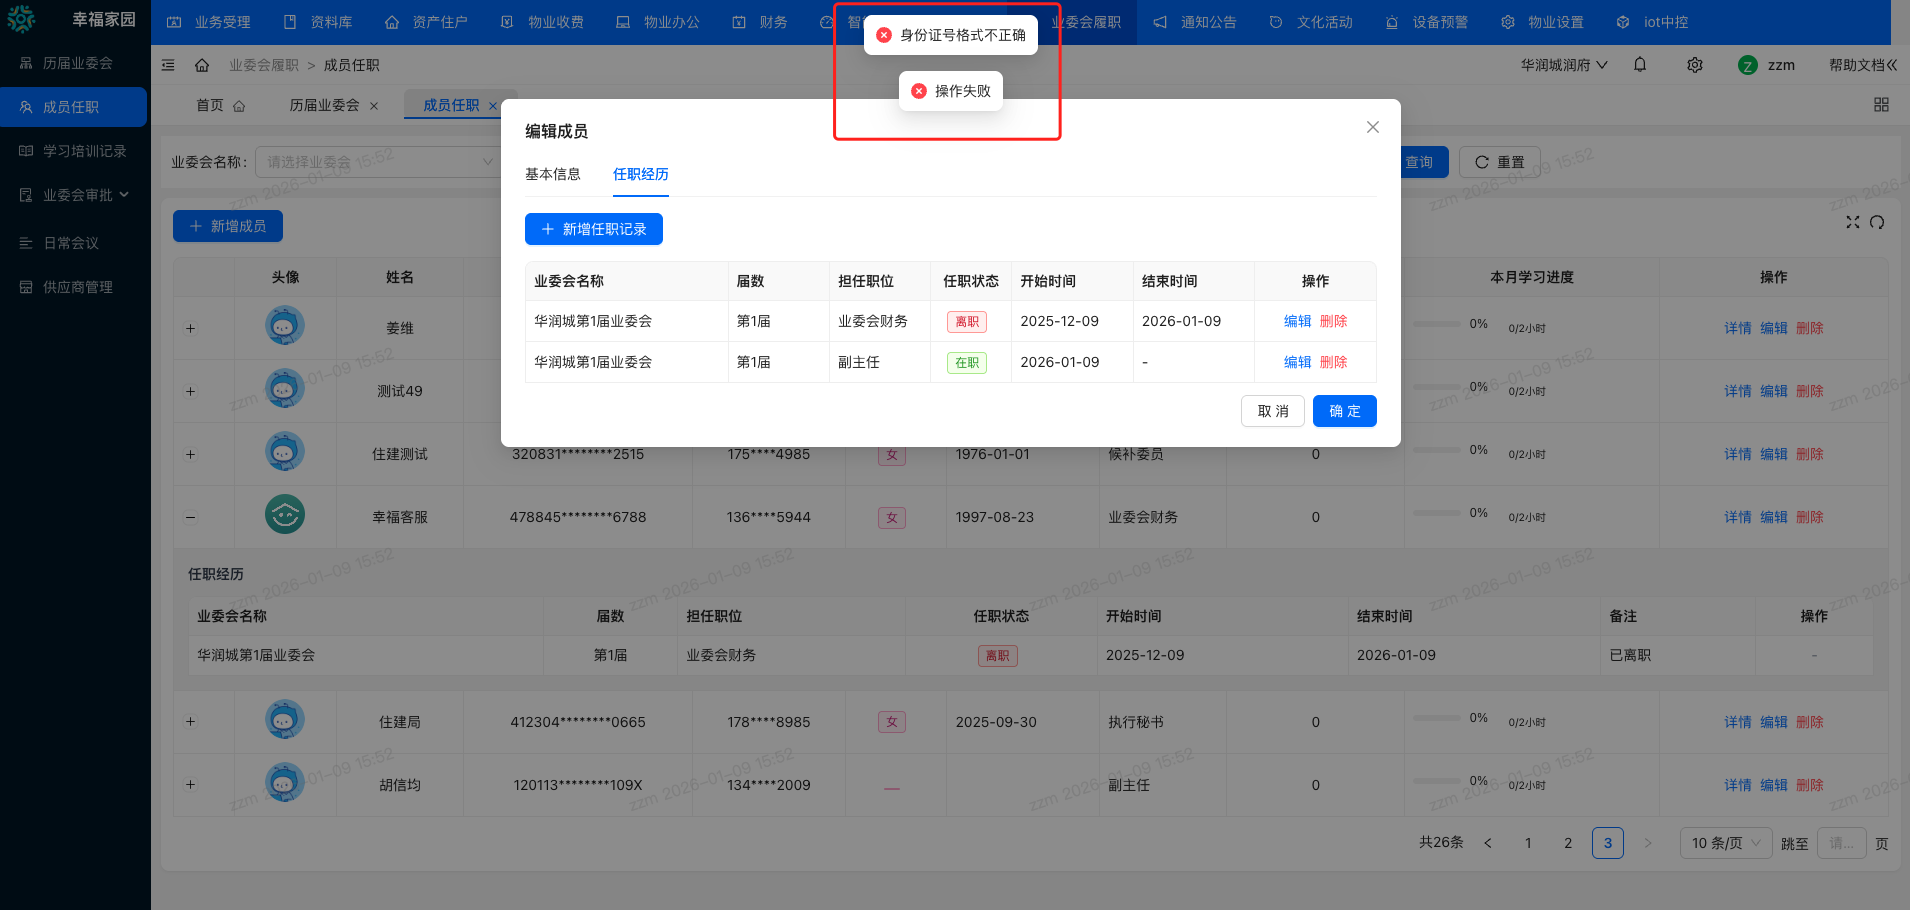1910x910 pixels.
Task: Click the table refresh icon
Action: click(x=1877, y=222)
